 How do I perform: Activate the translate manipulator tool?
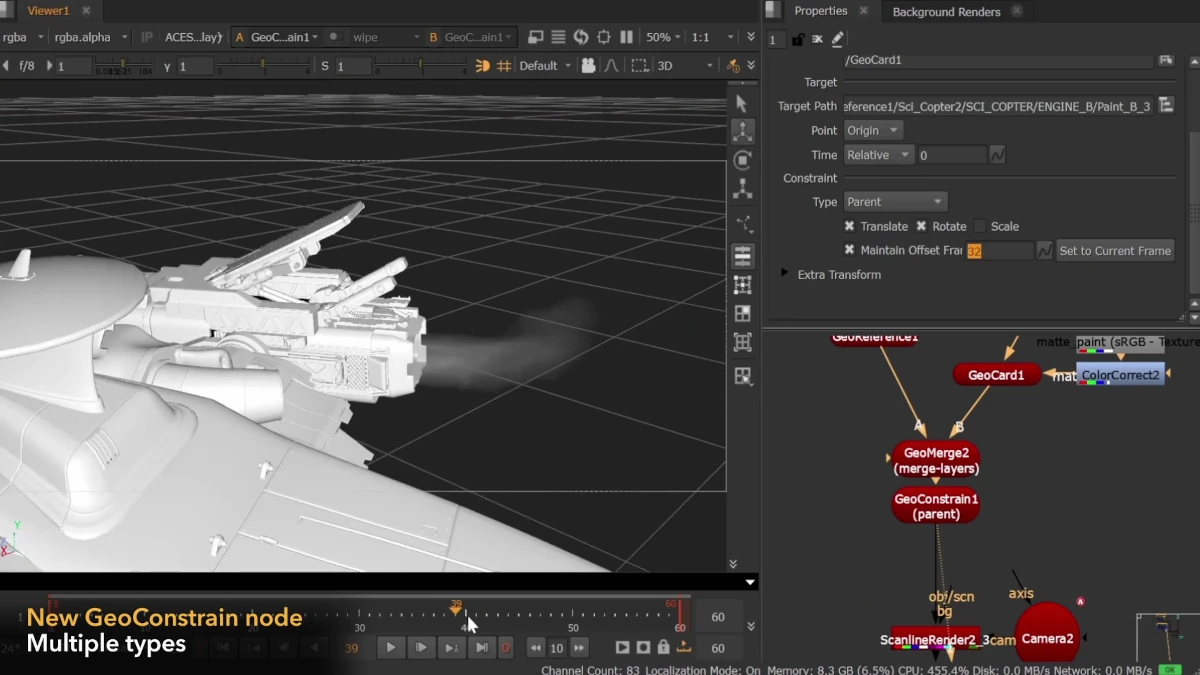pyautogui.click(x=742, y=131)
